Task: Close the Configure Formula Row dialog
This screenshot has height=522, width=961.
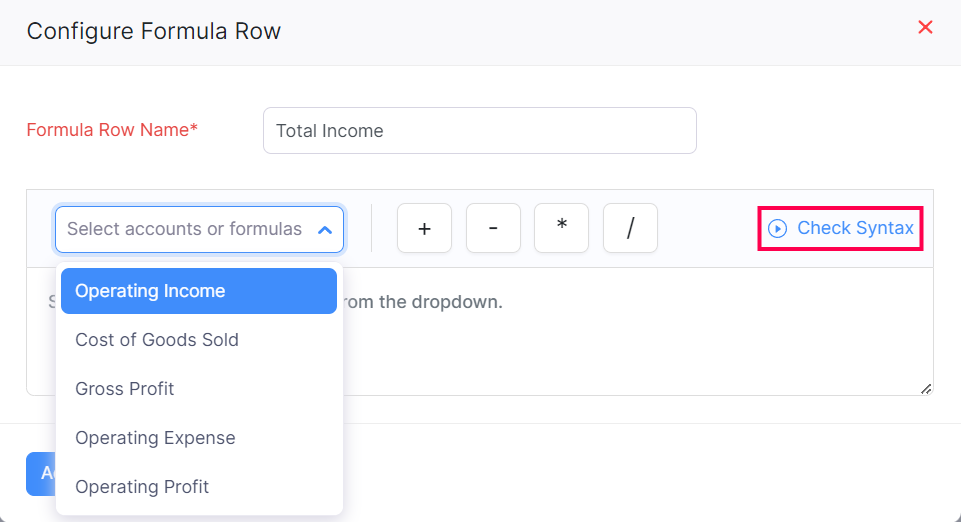Action: click(925, 28)
